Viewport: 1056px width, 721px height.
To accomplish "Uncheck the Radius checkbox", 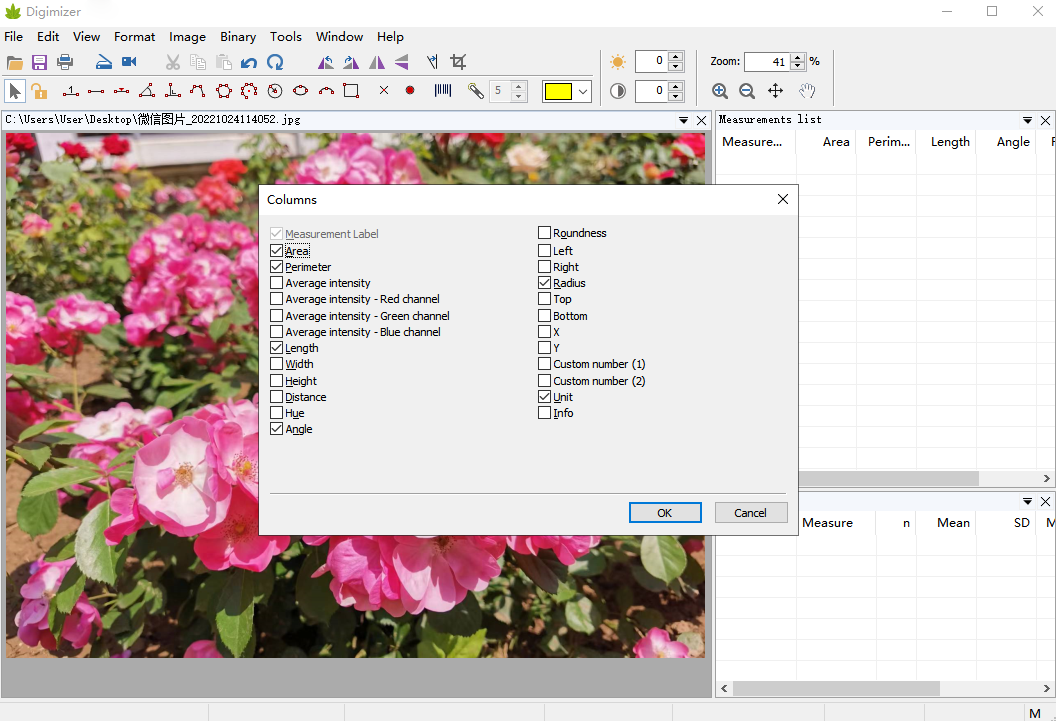I will [x=544, y=283].
